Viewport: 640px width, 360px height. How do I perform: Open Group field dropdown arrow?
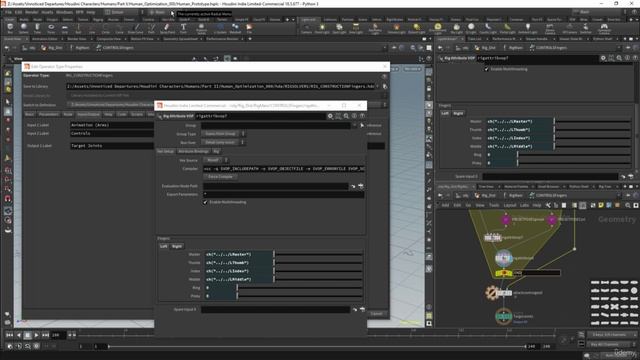pos(354,125)
